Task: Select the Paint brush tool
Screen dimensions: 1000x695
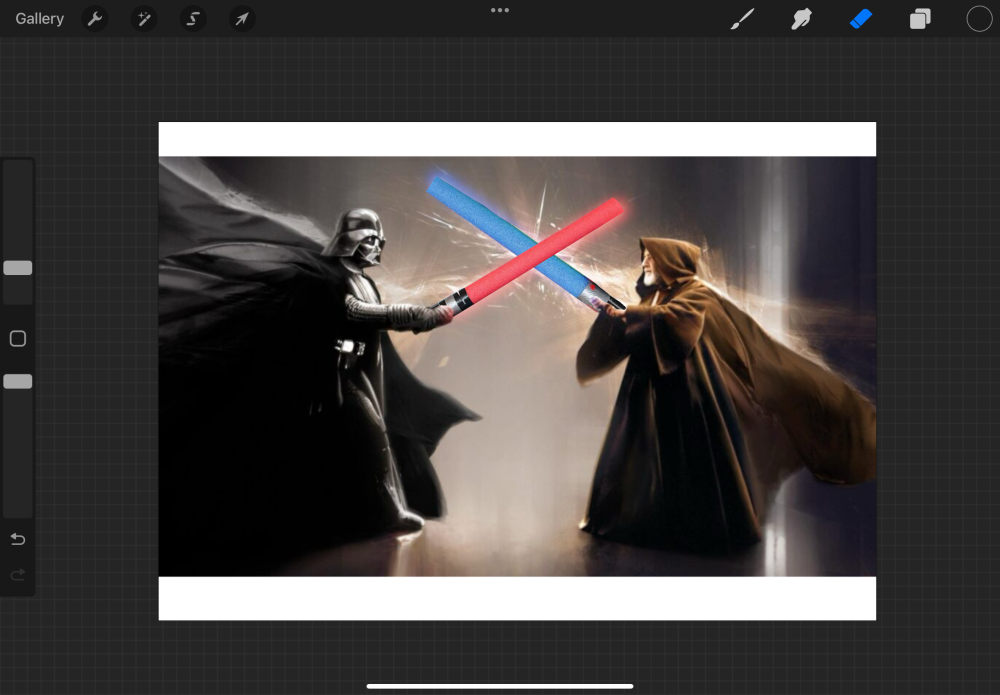Action: click(742, 19)
